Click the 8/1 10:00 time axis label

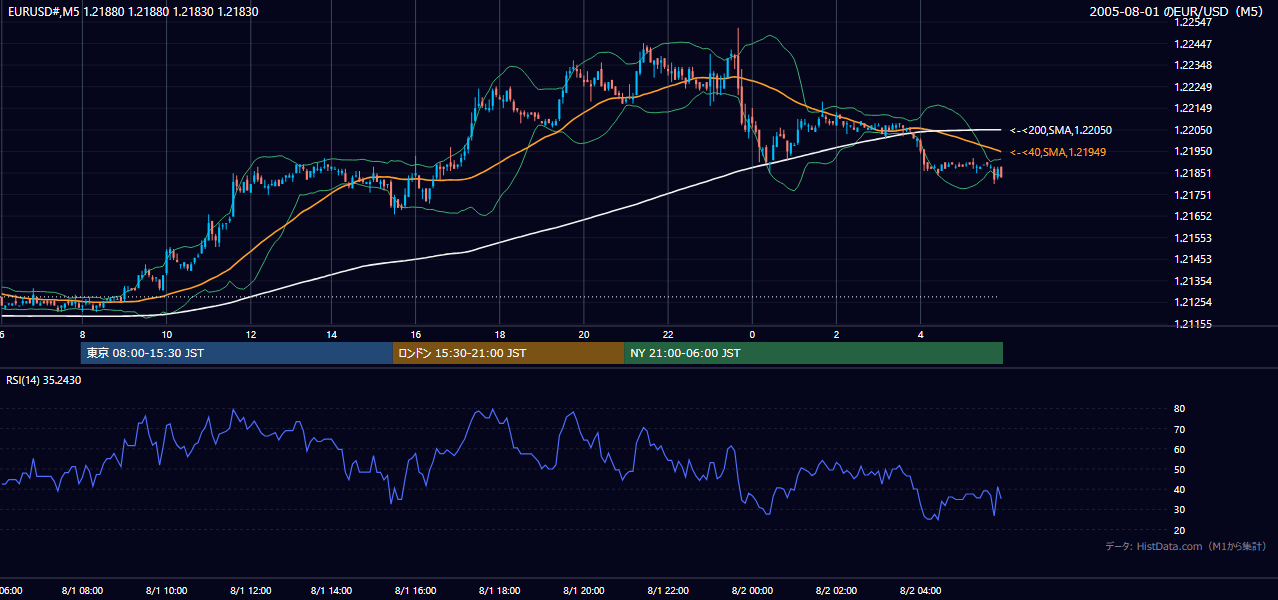[x=167, y=591]
